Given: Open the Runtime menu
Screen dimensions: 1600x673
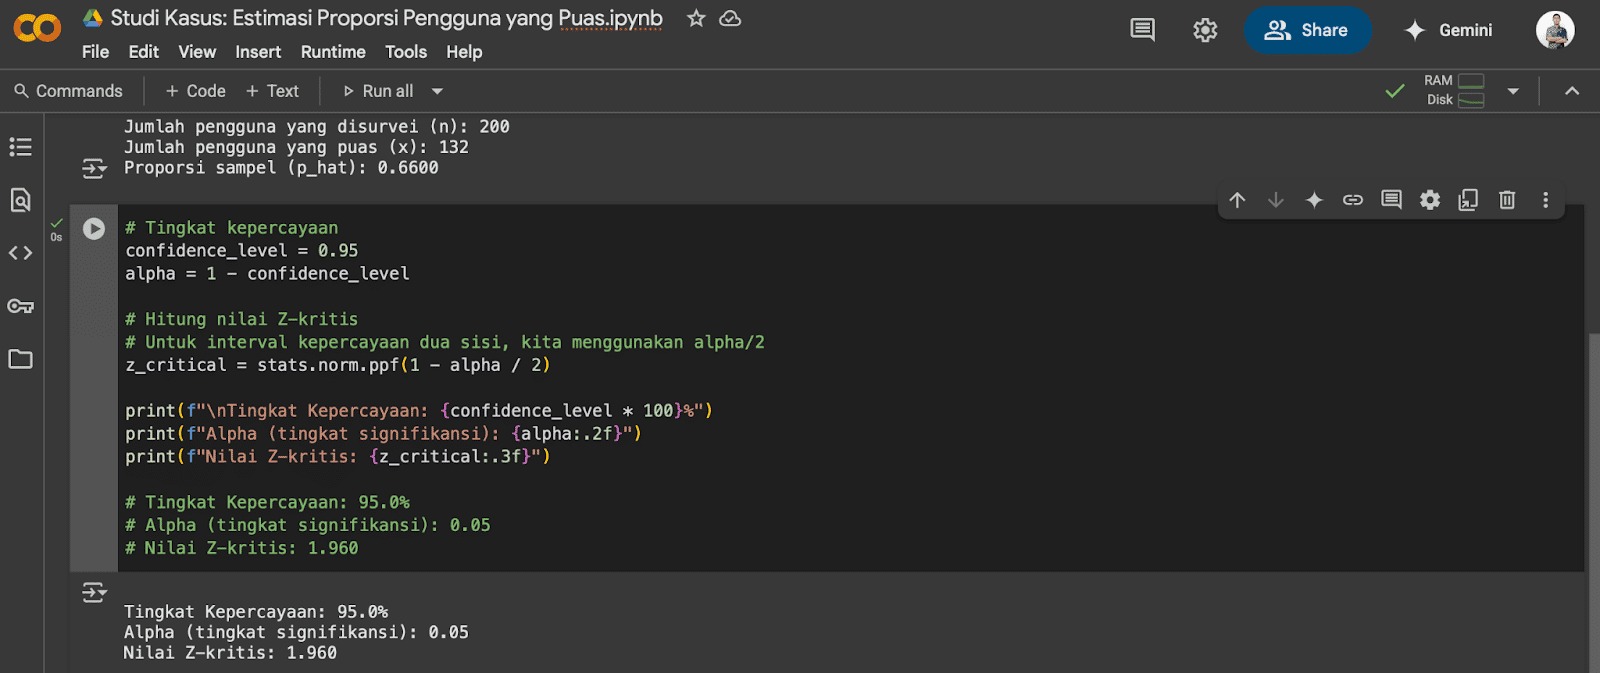Looking at the screenshot, I should (333, 52).
